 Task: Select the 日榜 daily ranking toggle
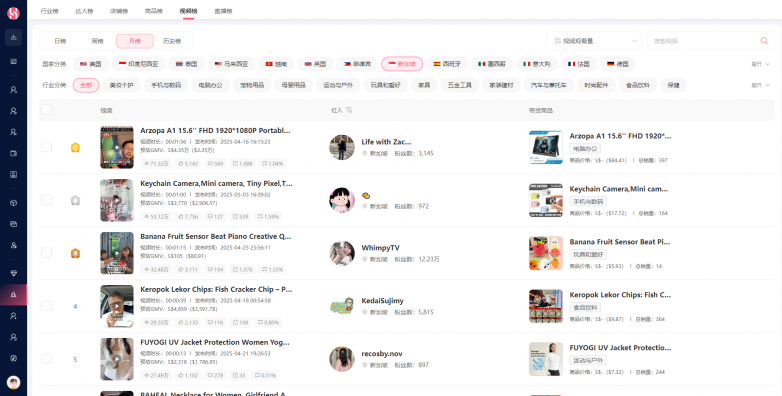60,41
